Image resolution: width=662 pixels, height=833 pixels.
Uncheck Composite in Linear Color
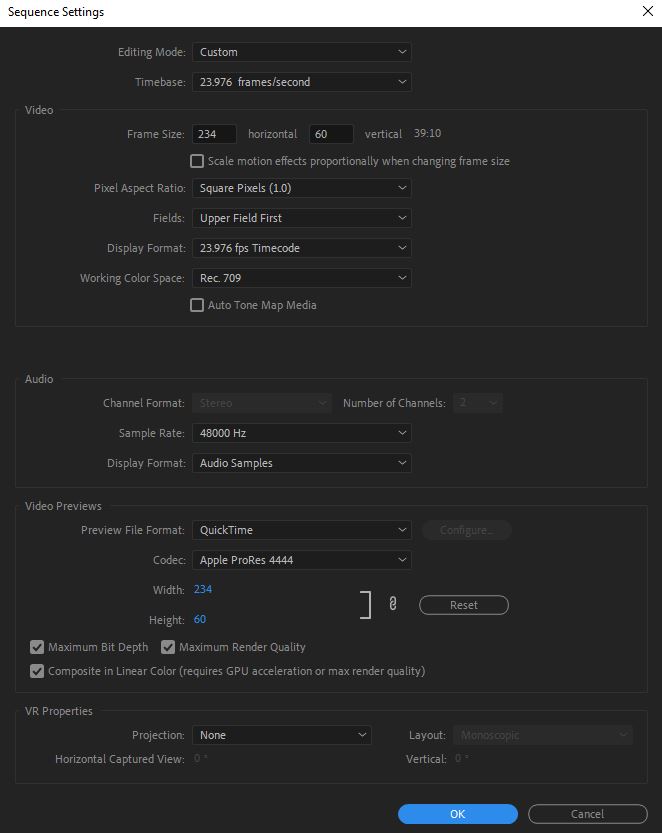(37, 671)
